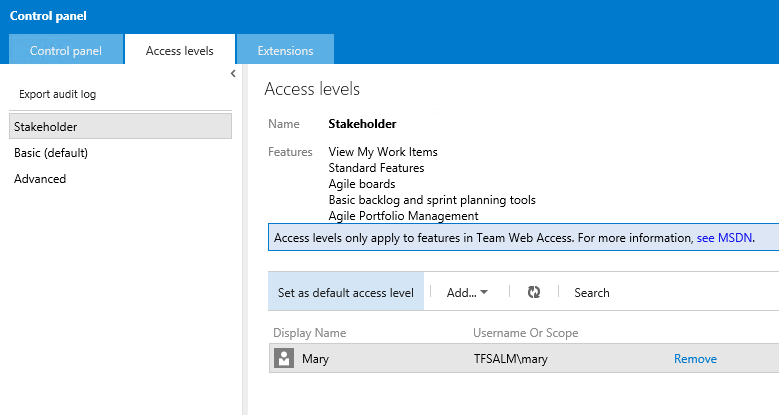Viewport: 779px width, 415px height.
Task: Click Set as default access level
Action: click(x=346, y=292)
